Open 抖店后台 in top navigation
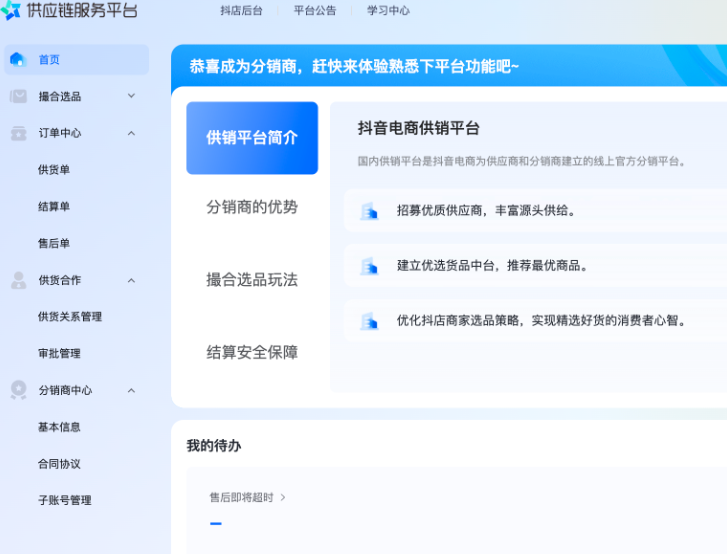Viewport: 727px width, 554px height. tap(241, 11)
